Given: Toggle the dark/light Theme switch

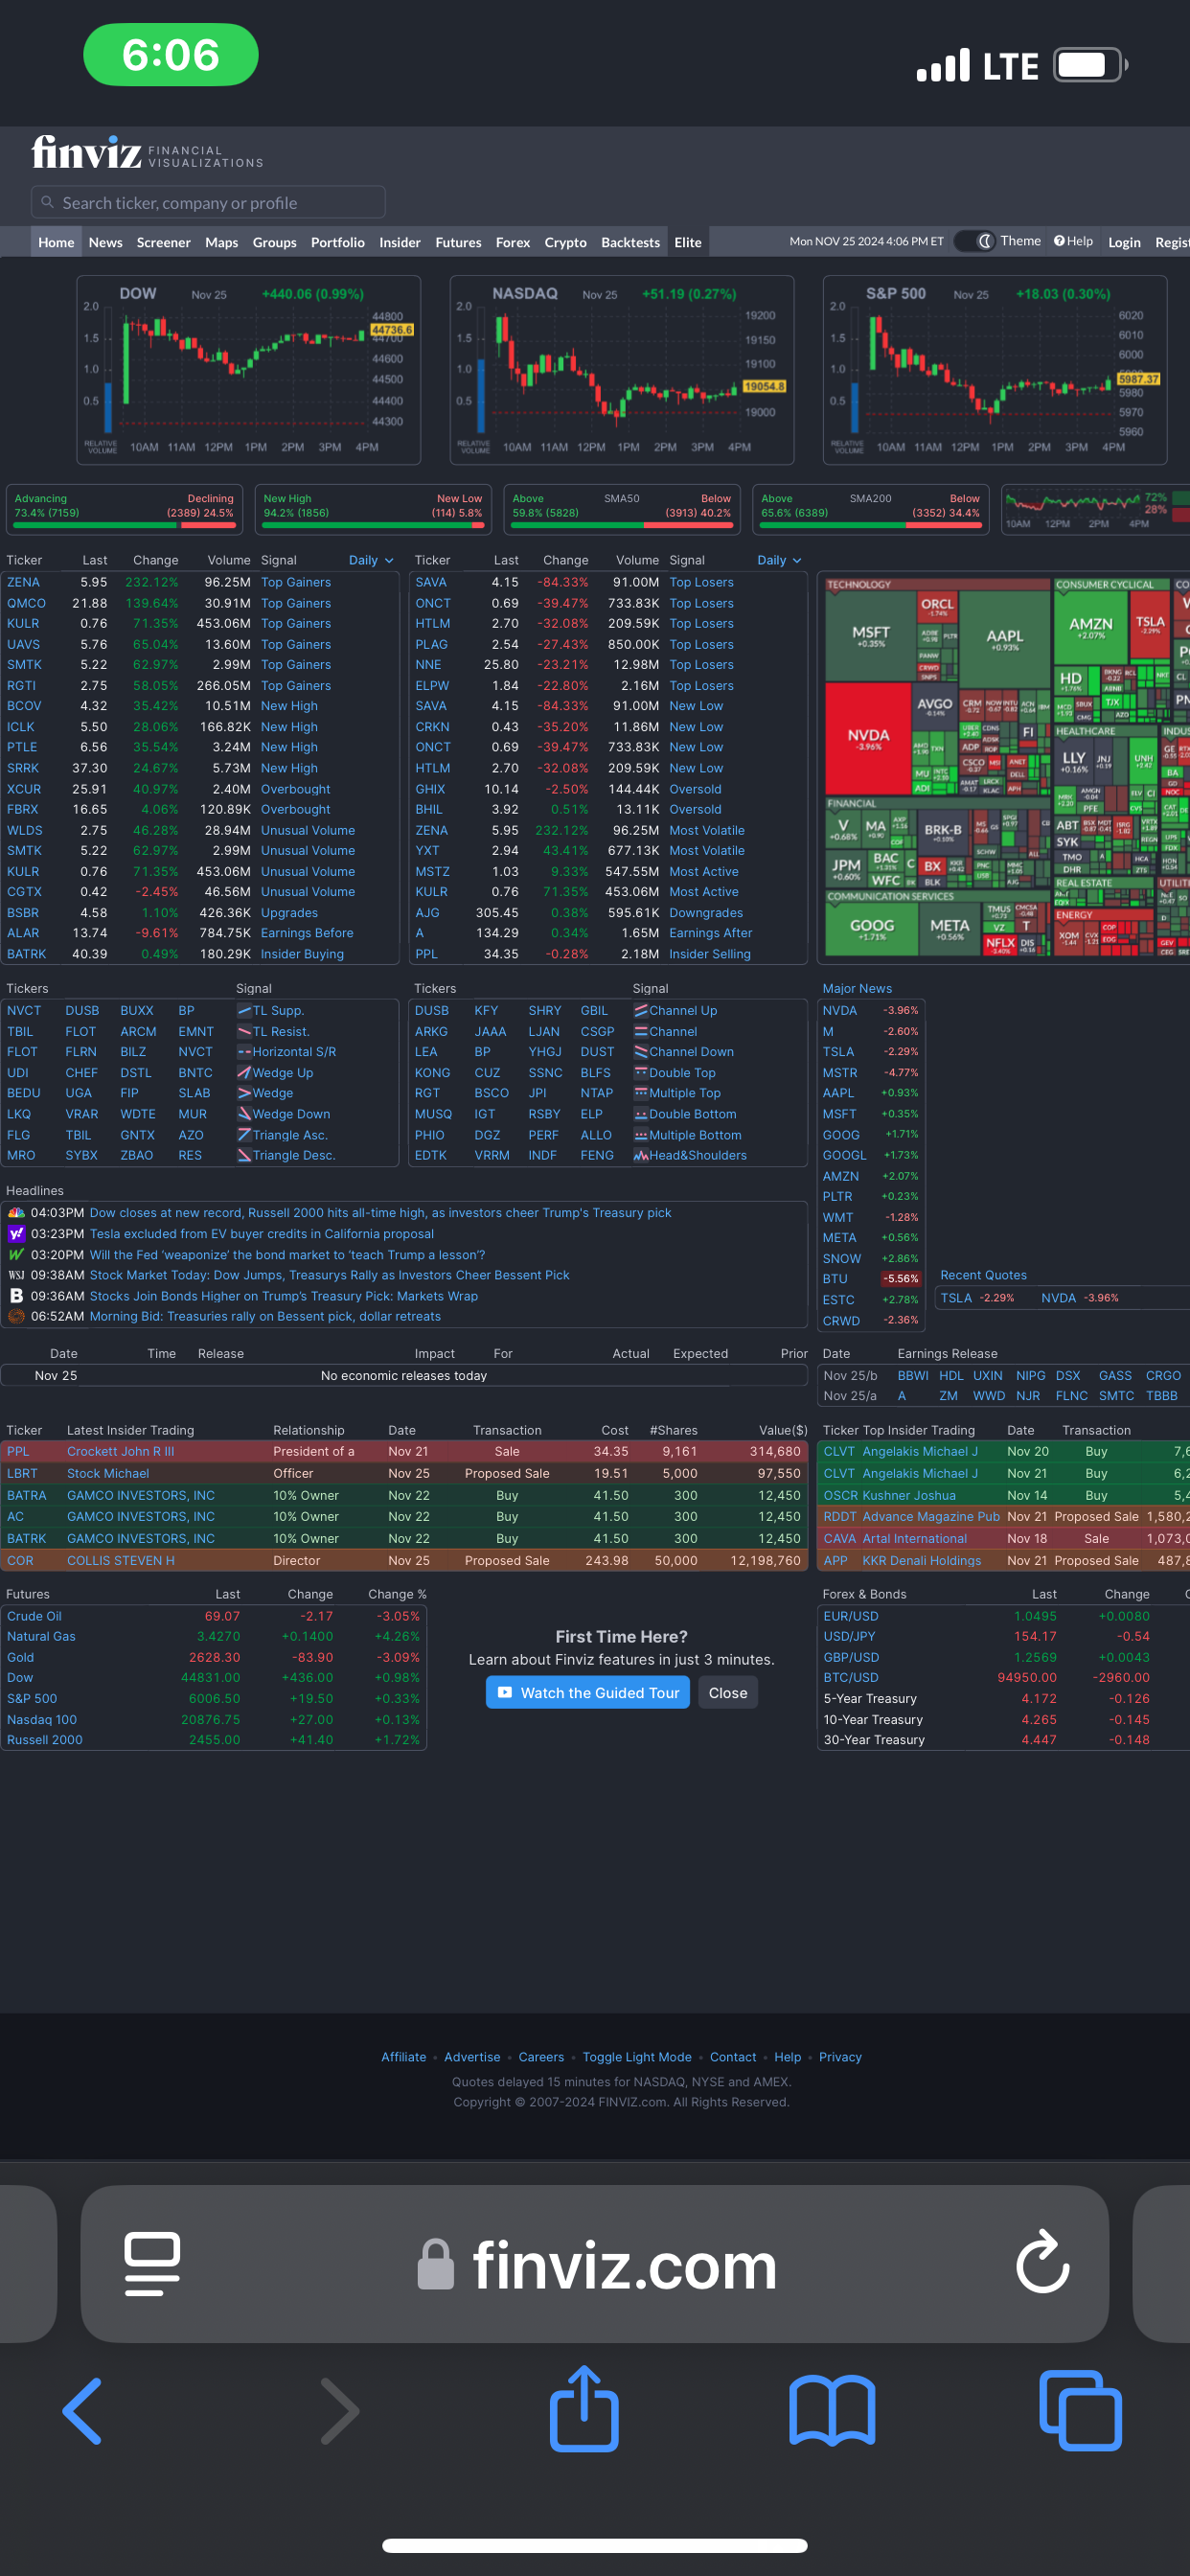Looking at the screenshot, I should point(973,241).
